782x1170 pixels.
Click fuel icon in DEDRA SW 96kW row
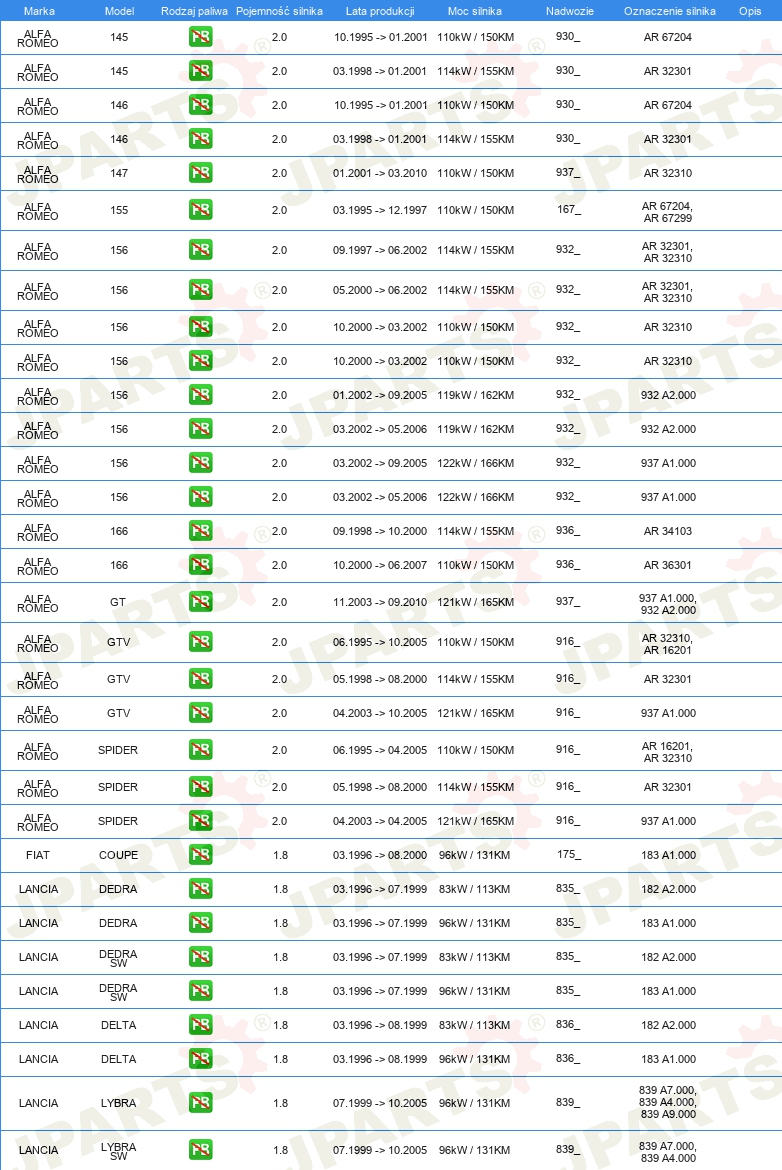click(x=201, y=991)
